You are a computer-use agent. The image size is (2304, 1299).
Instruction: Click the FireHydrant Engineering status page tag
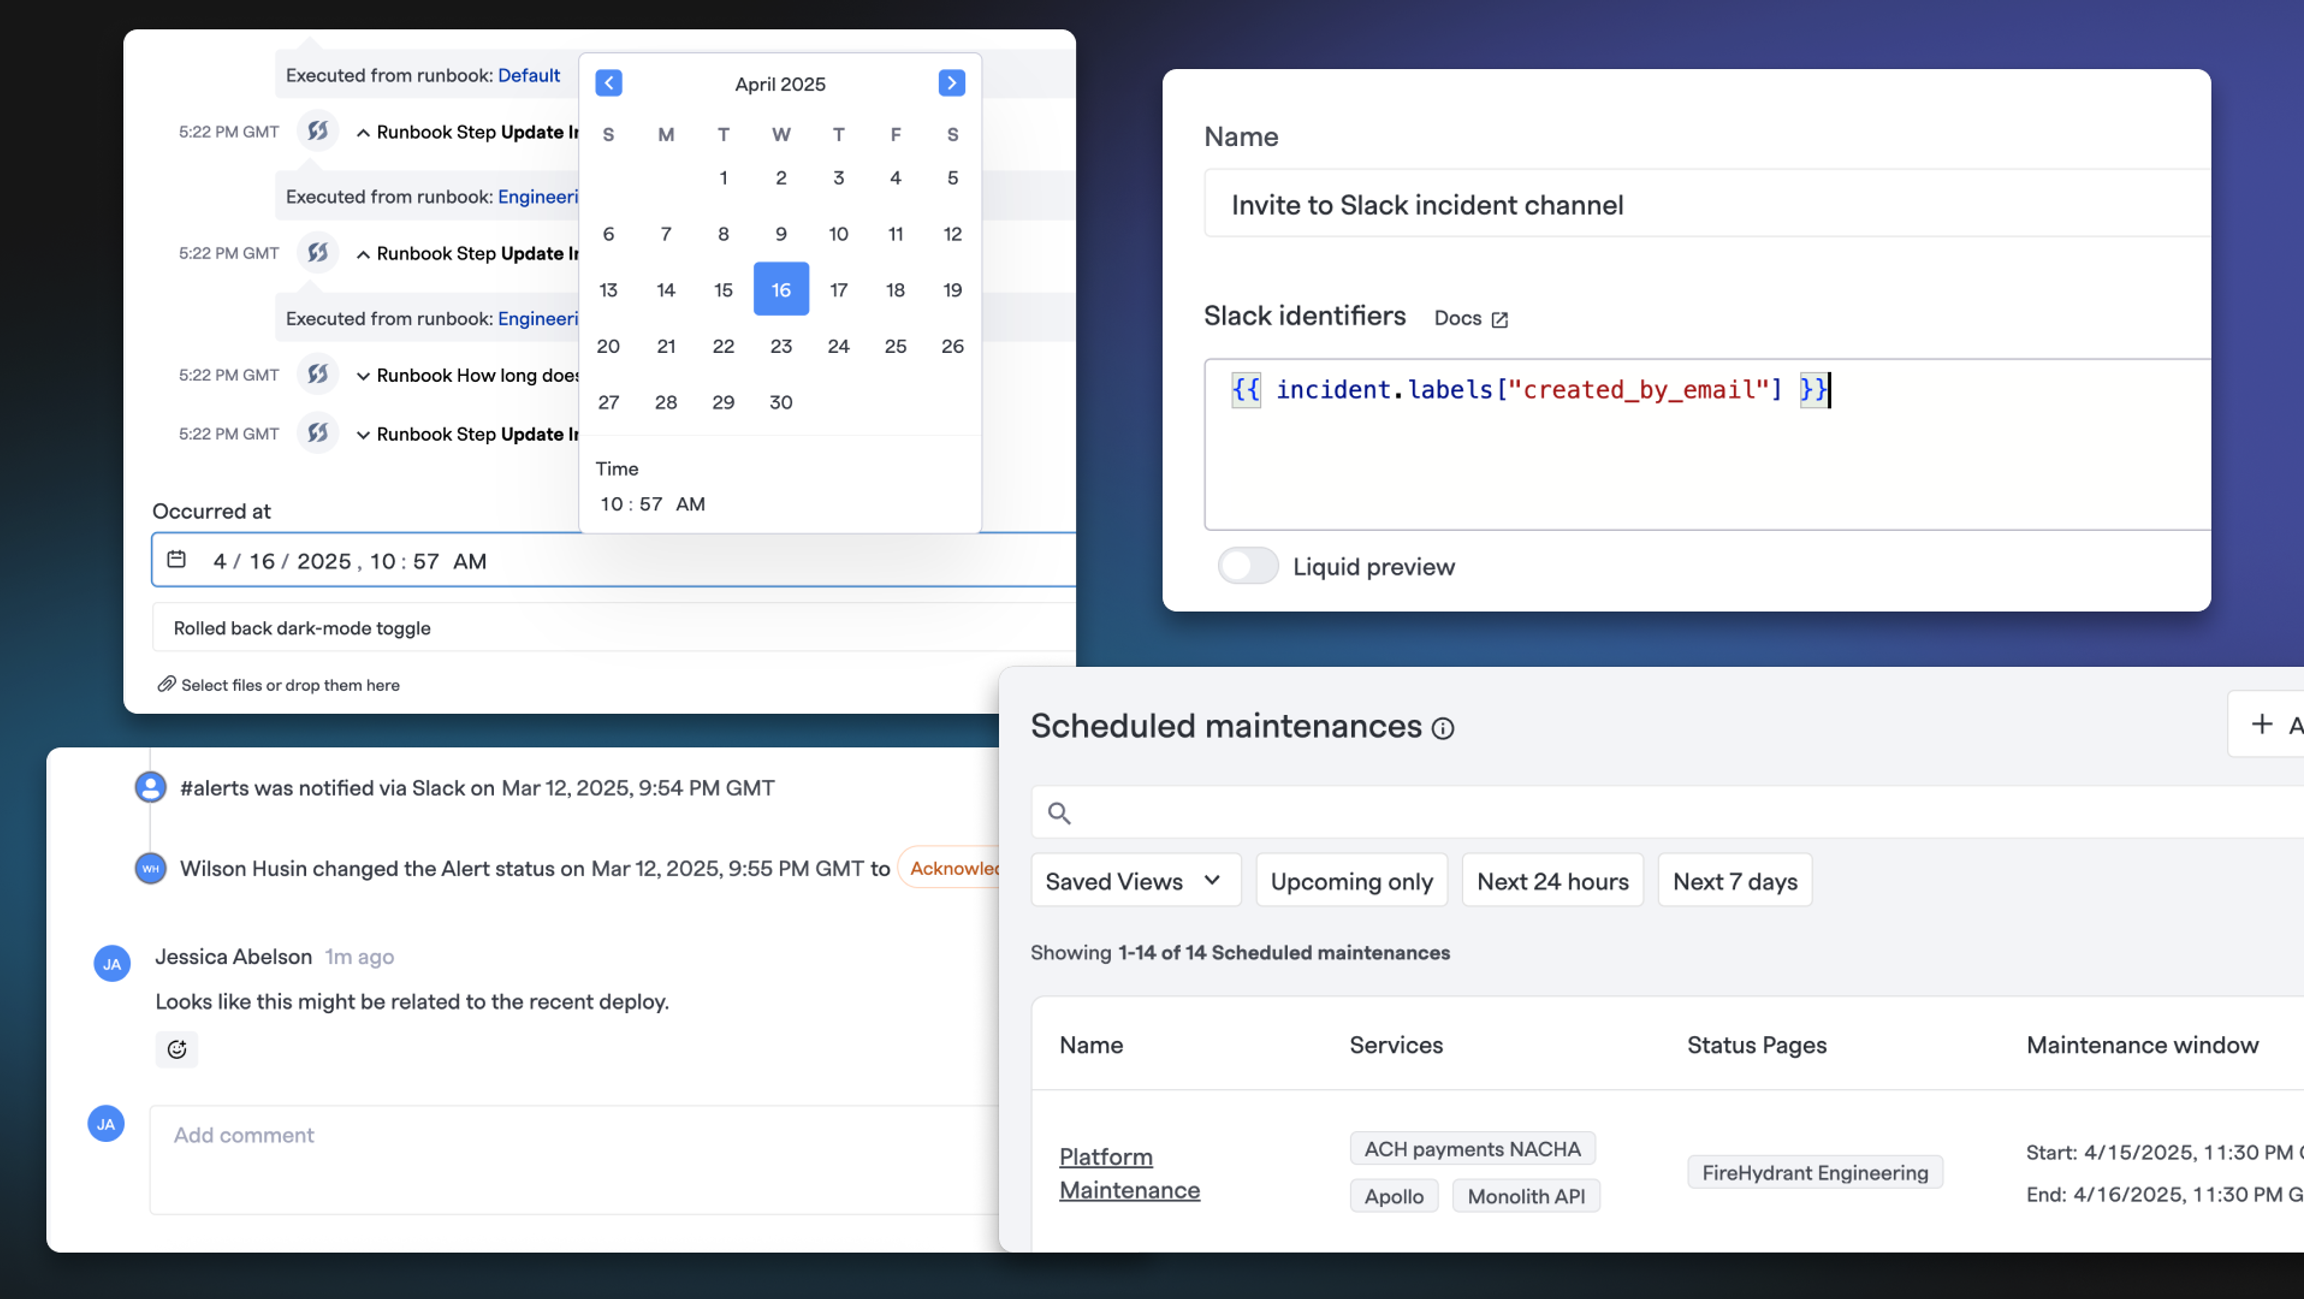1814,1172
